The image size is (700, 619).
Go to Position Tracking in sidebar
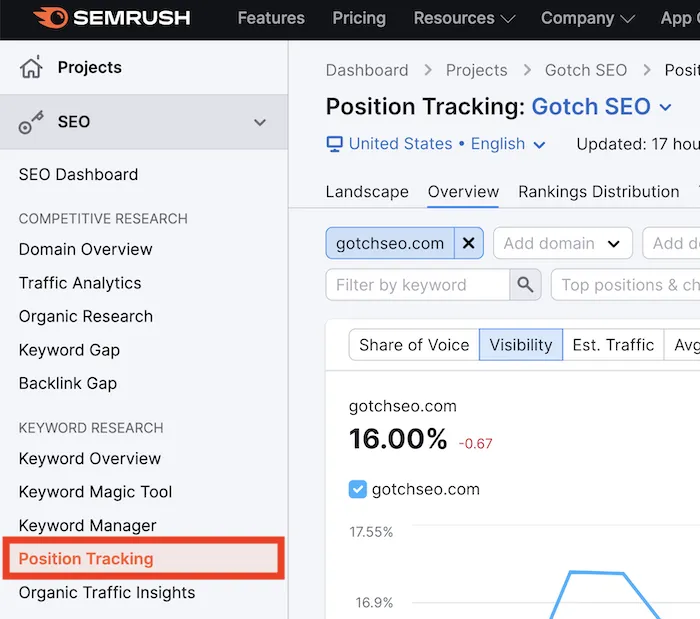[x=86, y=559]
